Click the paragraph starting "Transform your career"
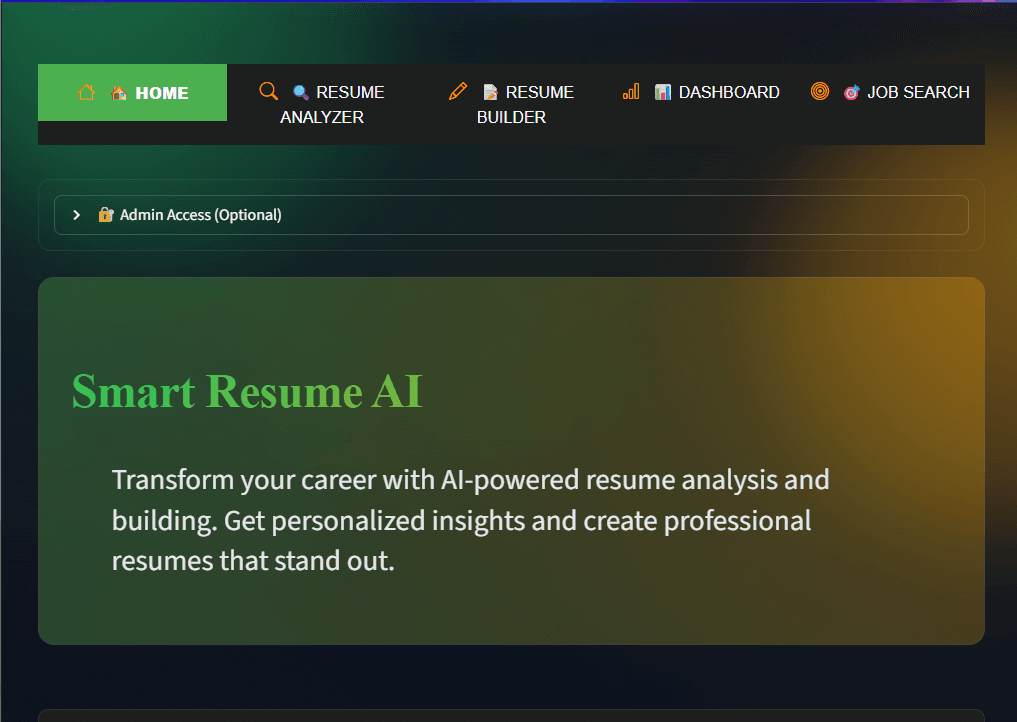The image size is (1017, 722). point(470,520)
